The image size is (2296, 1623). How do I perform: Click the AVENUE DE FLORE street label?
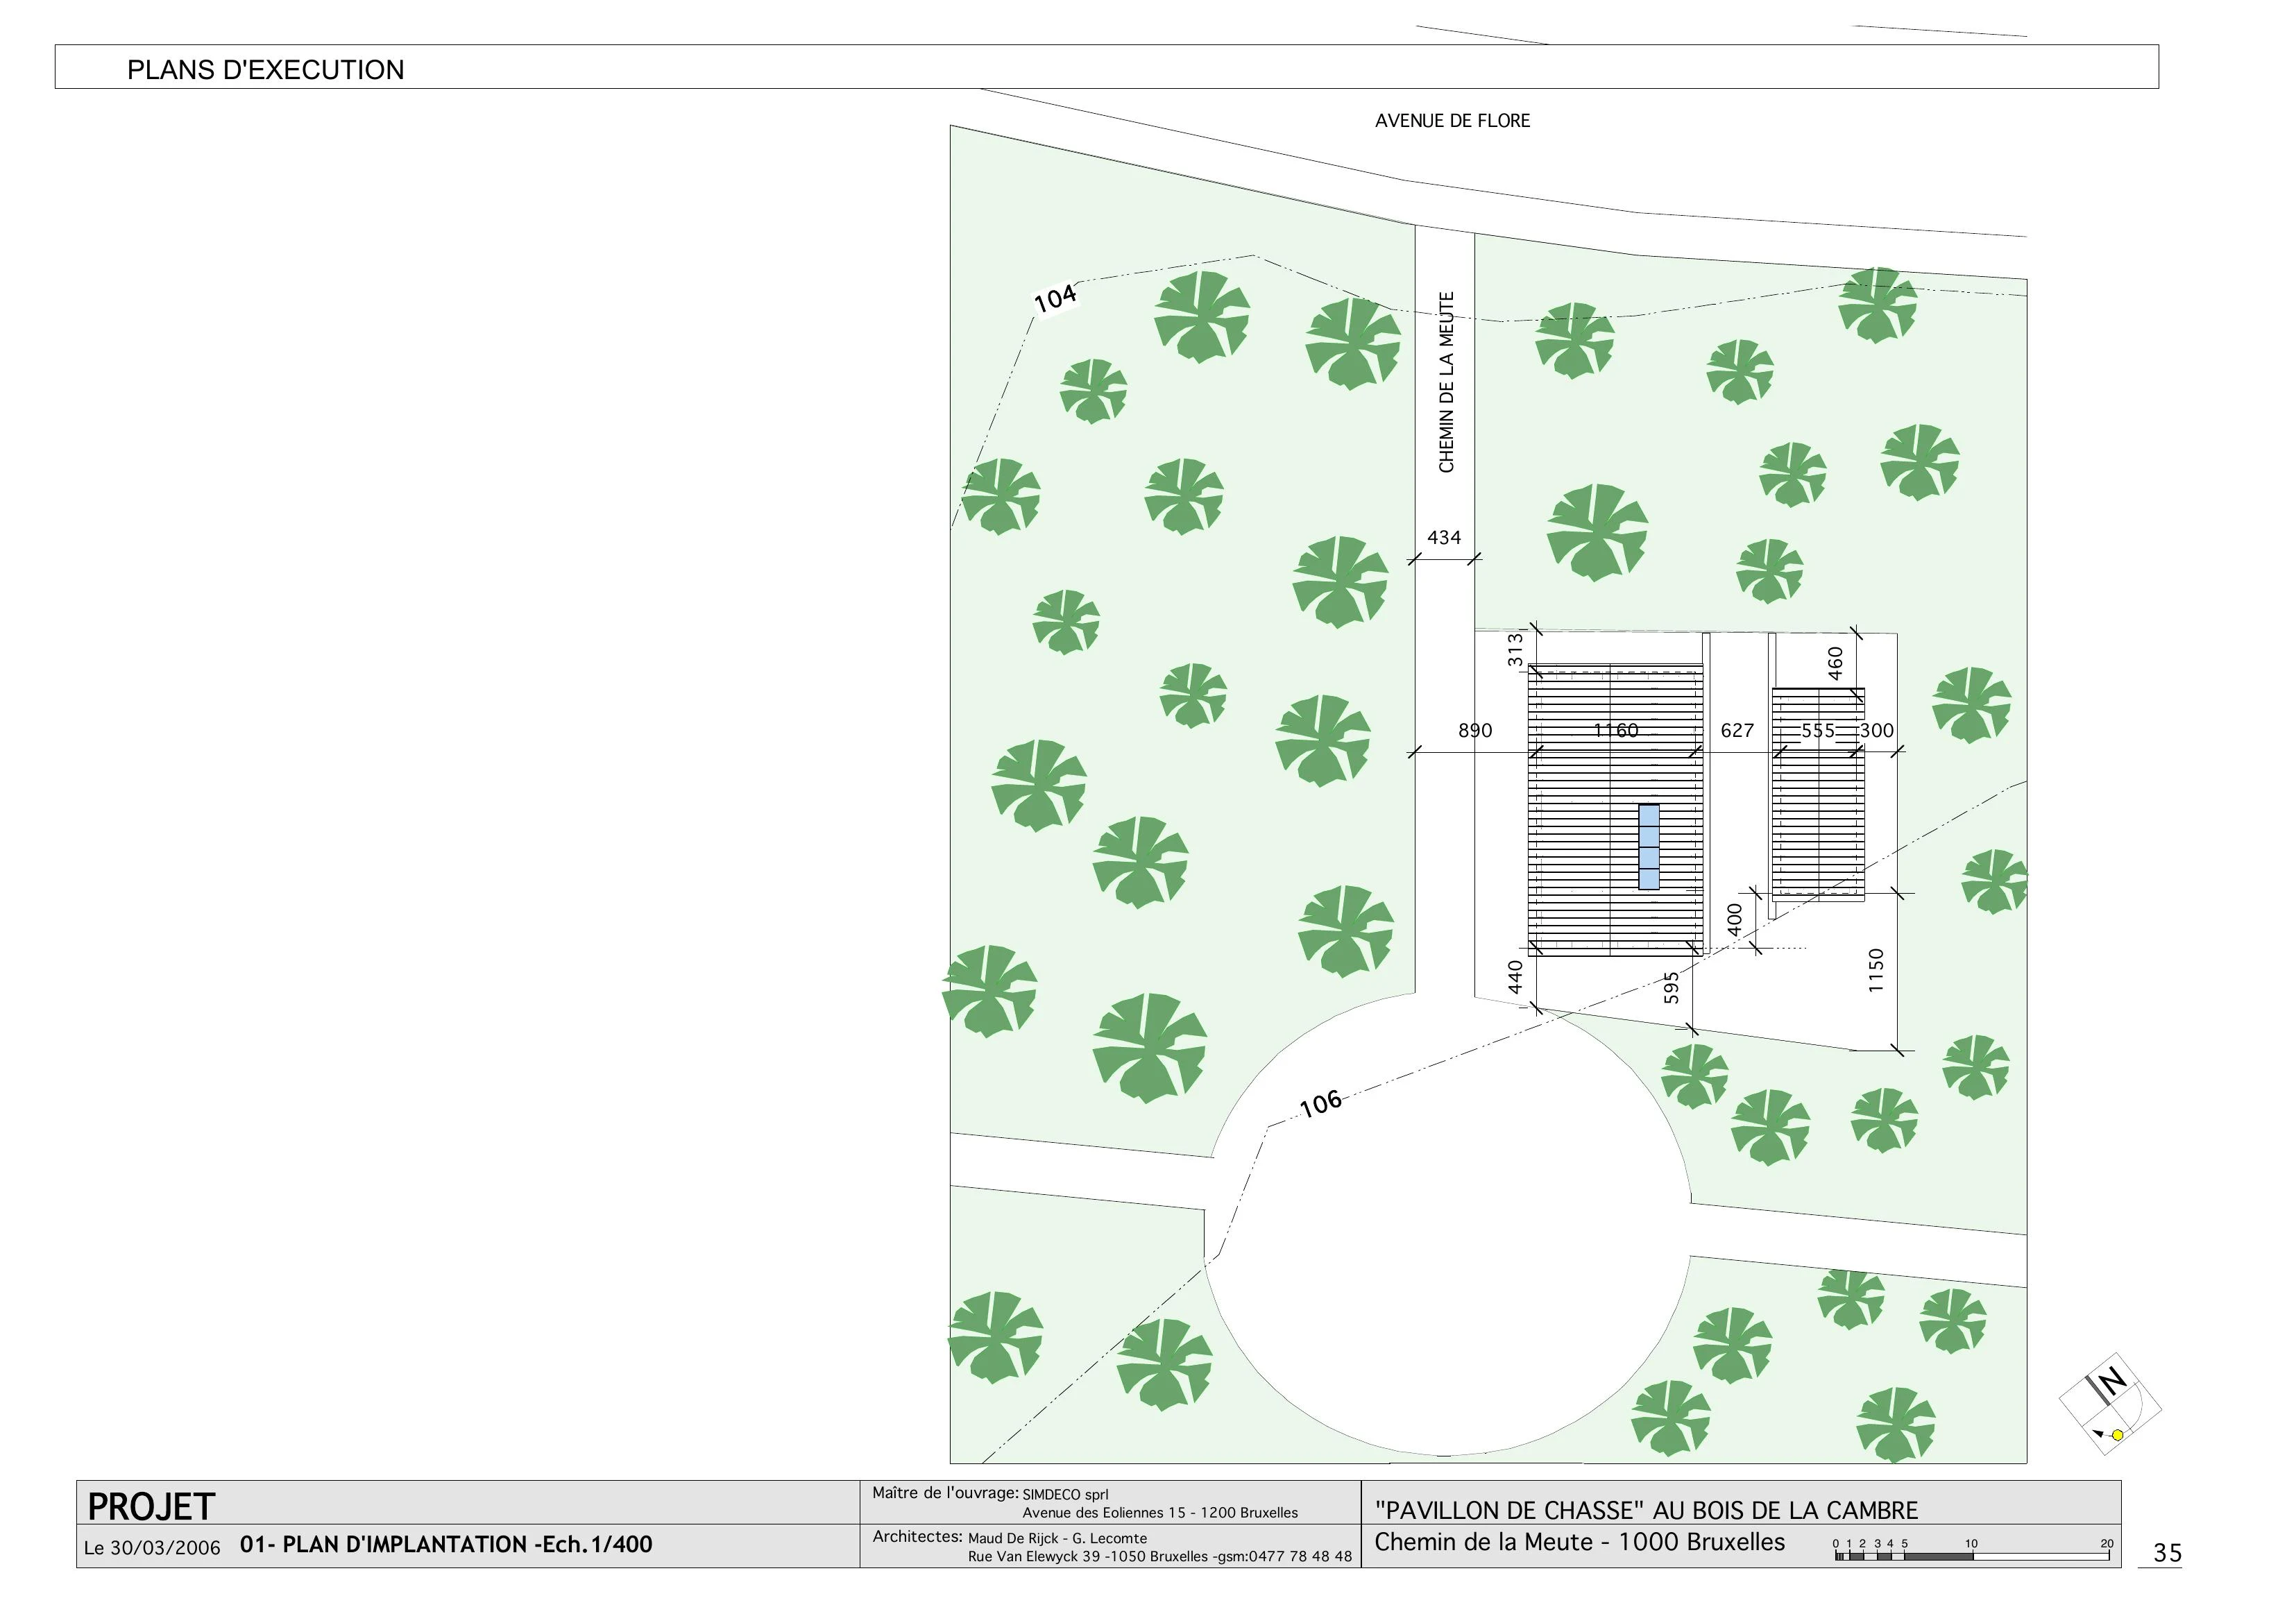point(1452,121)
